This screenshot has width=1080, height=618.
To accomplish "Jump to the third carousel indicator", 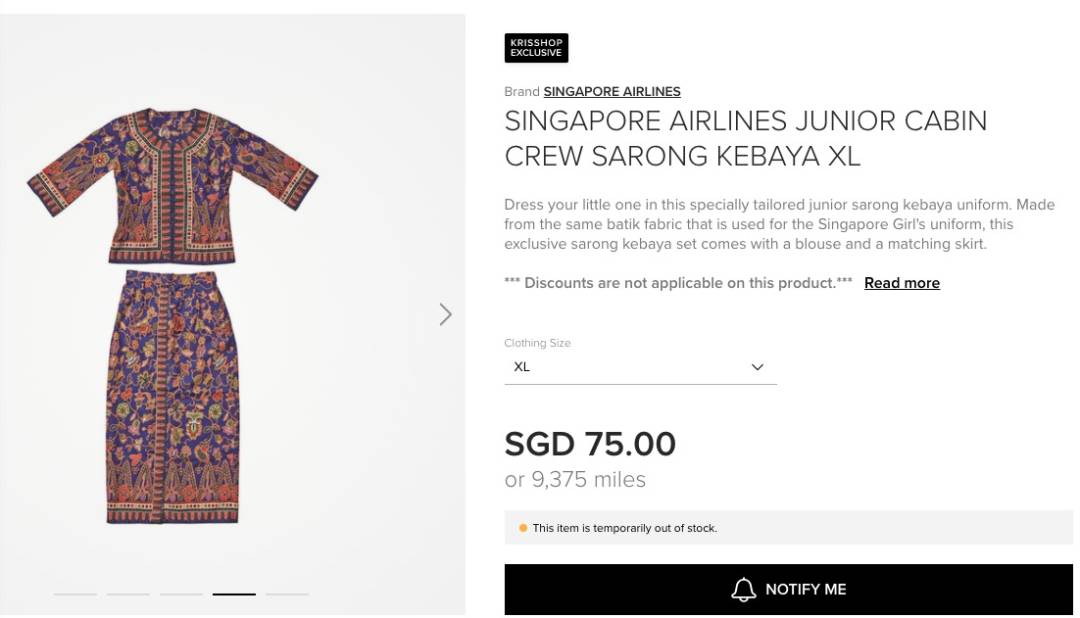I will click(181, 594).
